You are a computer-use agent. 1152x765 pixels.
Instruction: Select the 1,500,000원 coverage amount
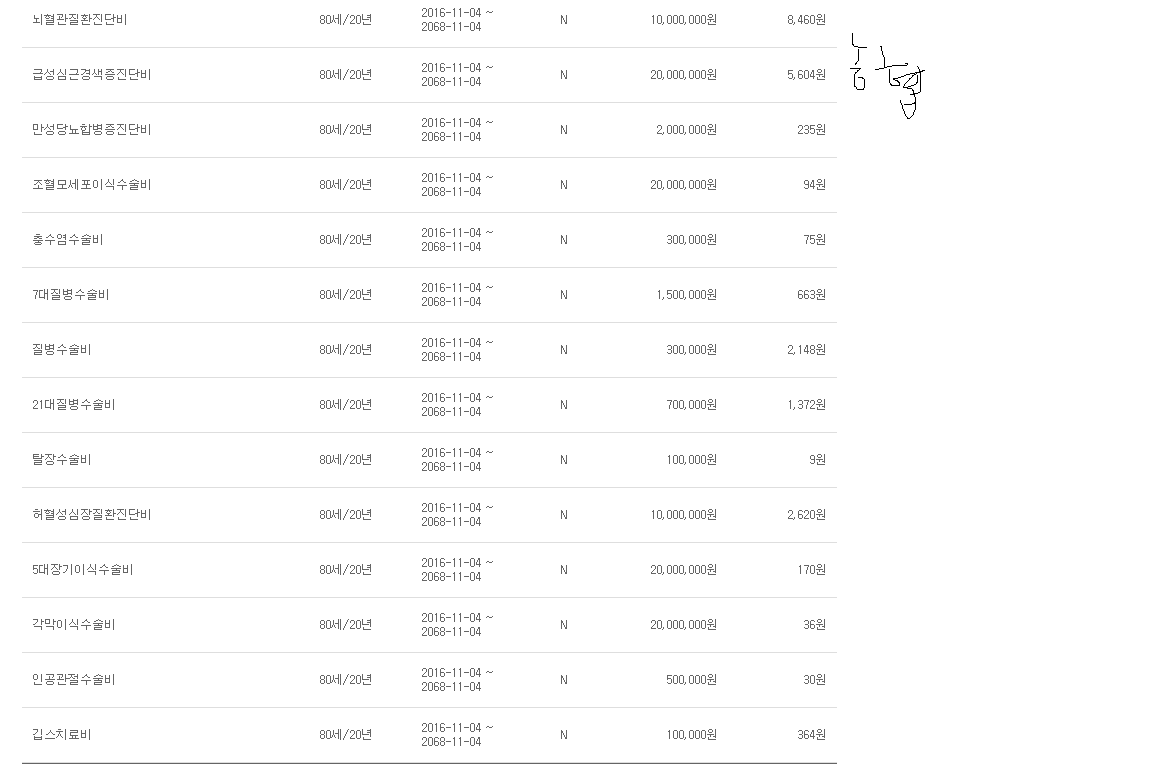[686, 295]
